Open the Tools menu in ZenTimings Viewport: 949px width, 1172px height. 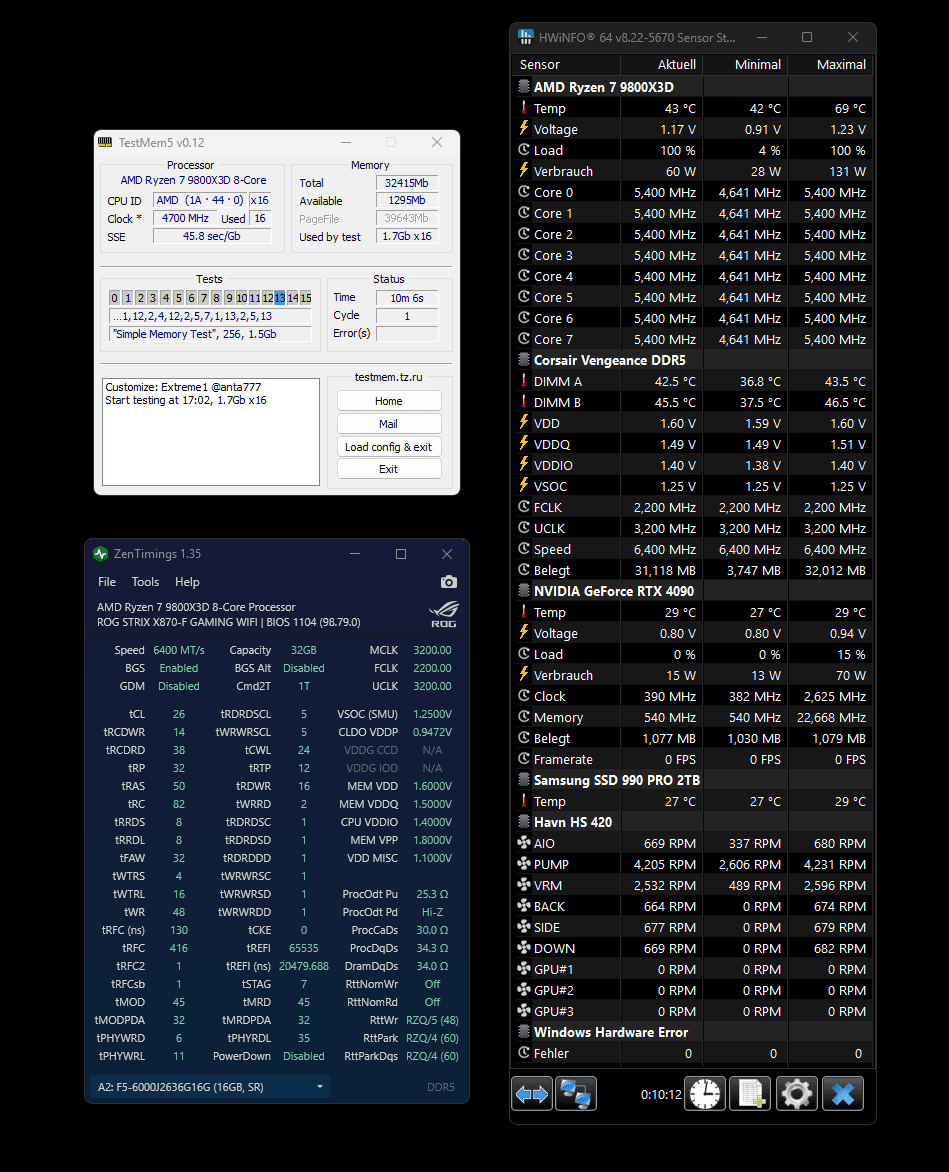(x=146, y=582)
